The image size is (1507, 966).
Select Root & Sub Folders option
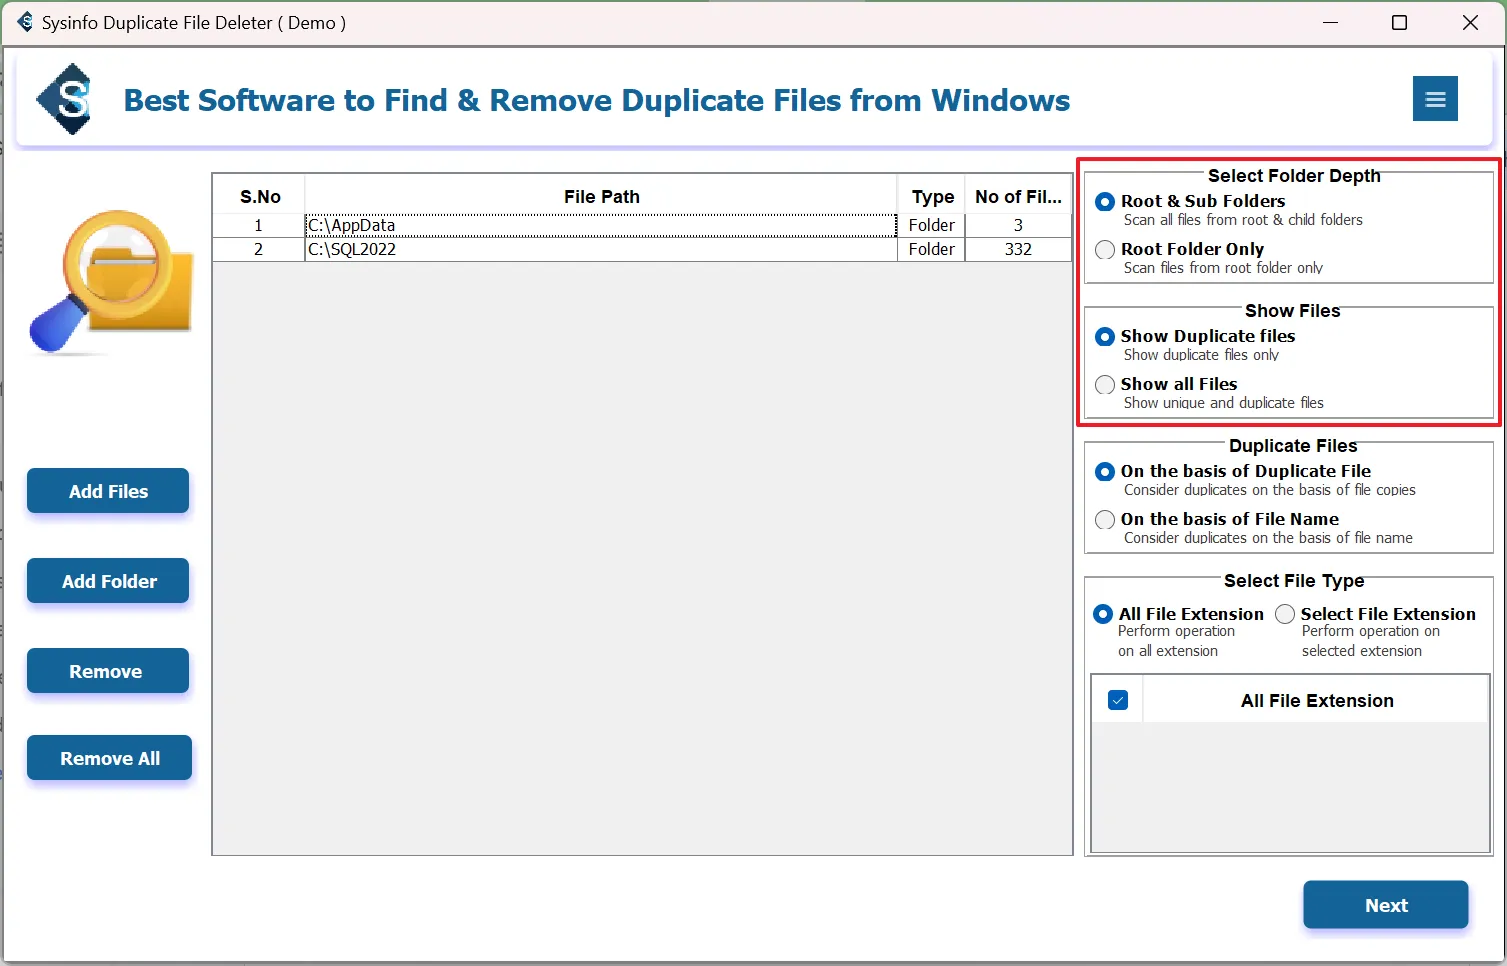(x=1105, y=202)
